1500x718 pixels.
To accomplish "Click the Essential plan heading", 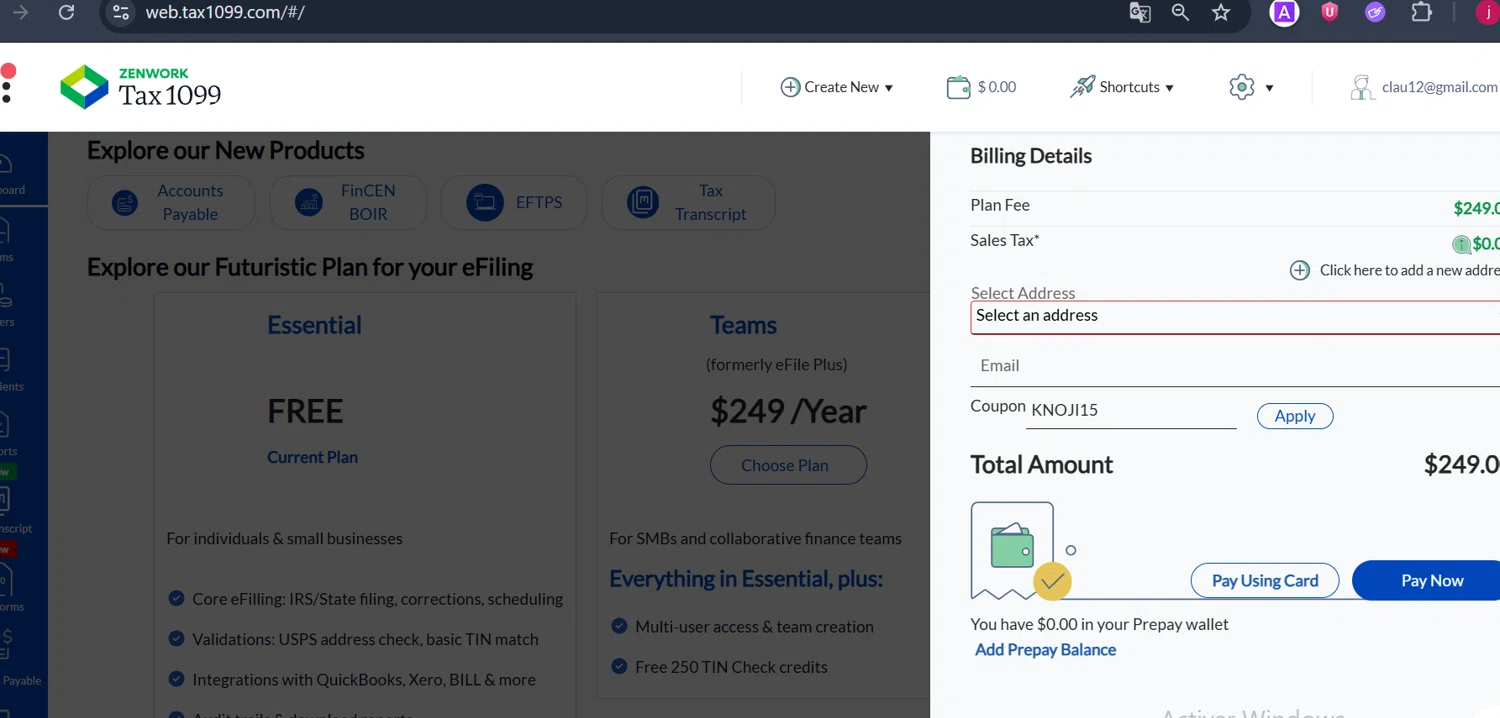I will click(x=314, y=325).
